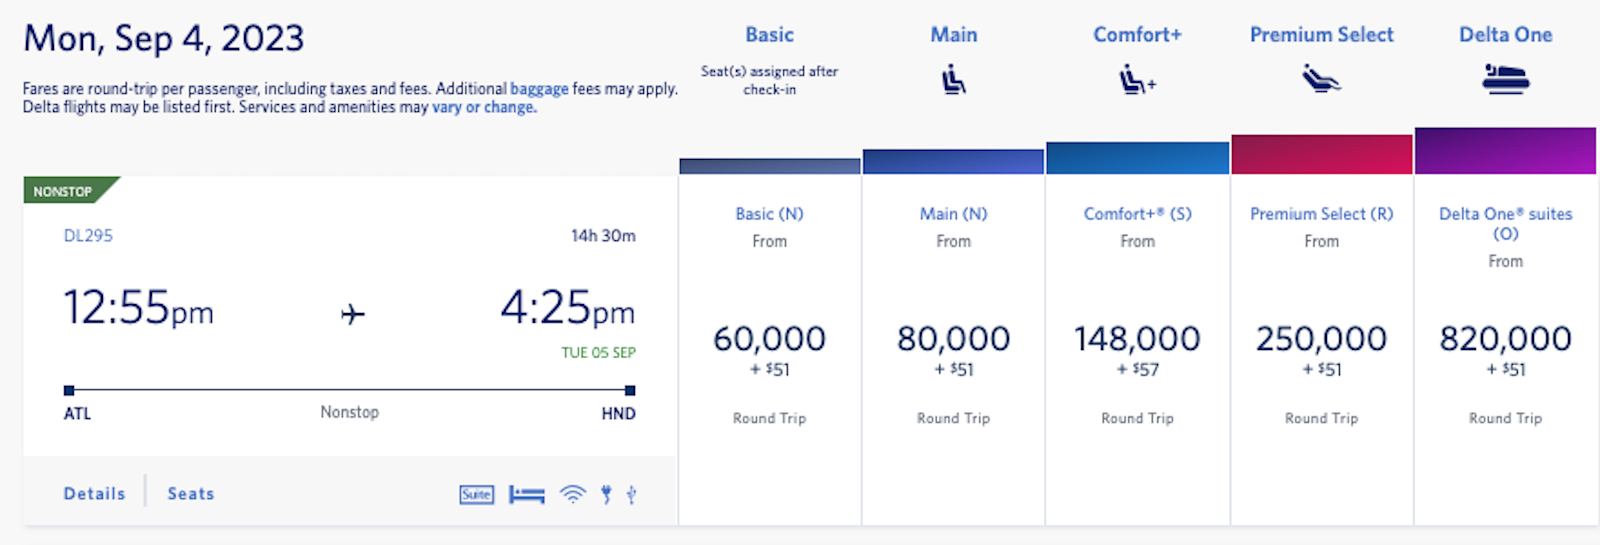Click the ATL origin airport code

pos(77,414)
